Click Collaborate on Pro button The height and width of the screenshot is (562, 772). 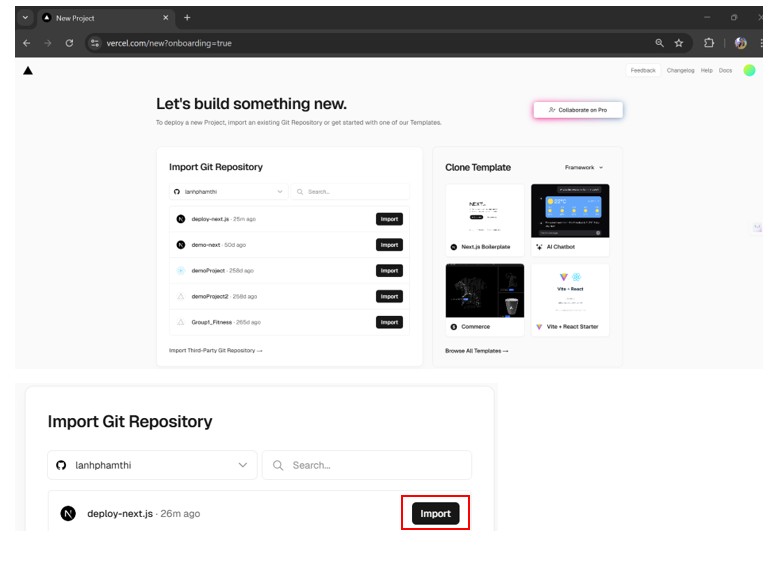tap(578, 110)
